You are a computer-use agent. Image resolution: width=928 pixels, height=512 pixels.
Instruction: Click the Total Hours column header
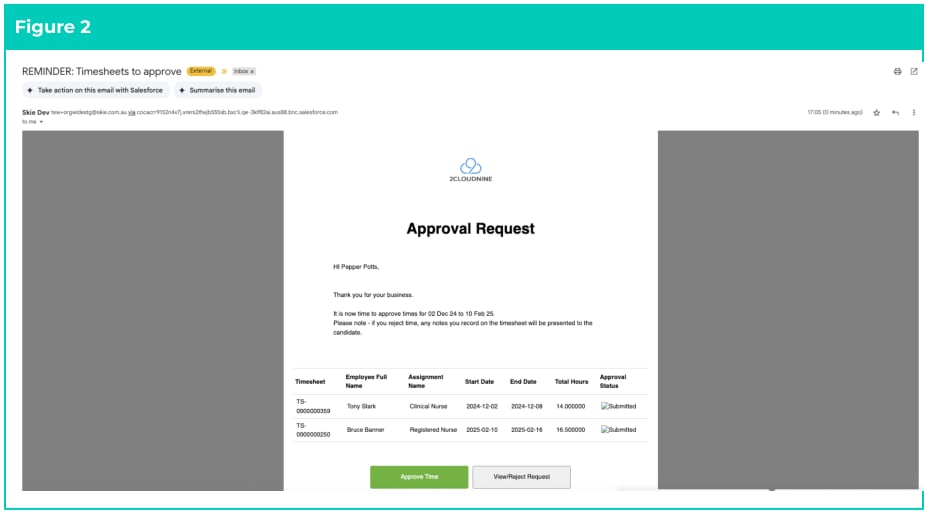click(x=572, y=382)
